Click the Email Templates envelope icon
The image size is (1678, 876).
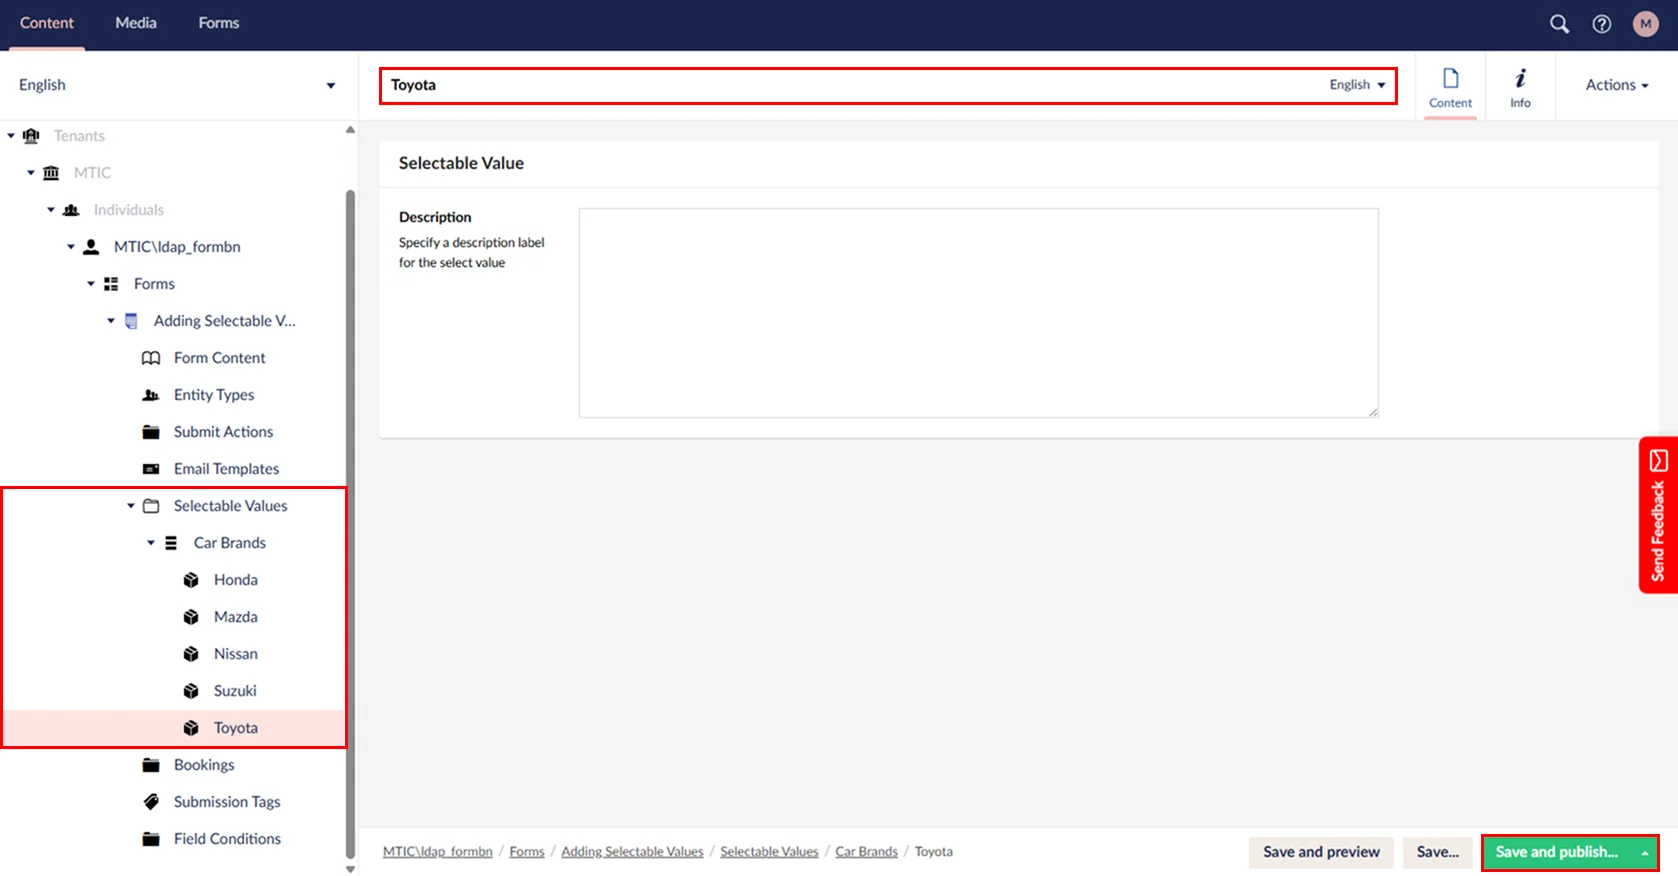pyautogui.click(x=151, y=469)
